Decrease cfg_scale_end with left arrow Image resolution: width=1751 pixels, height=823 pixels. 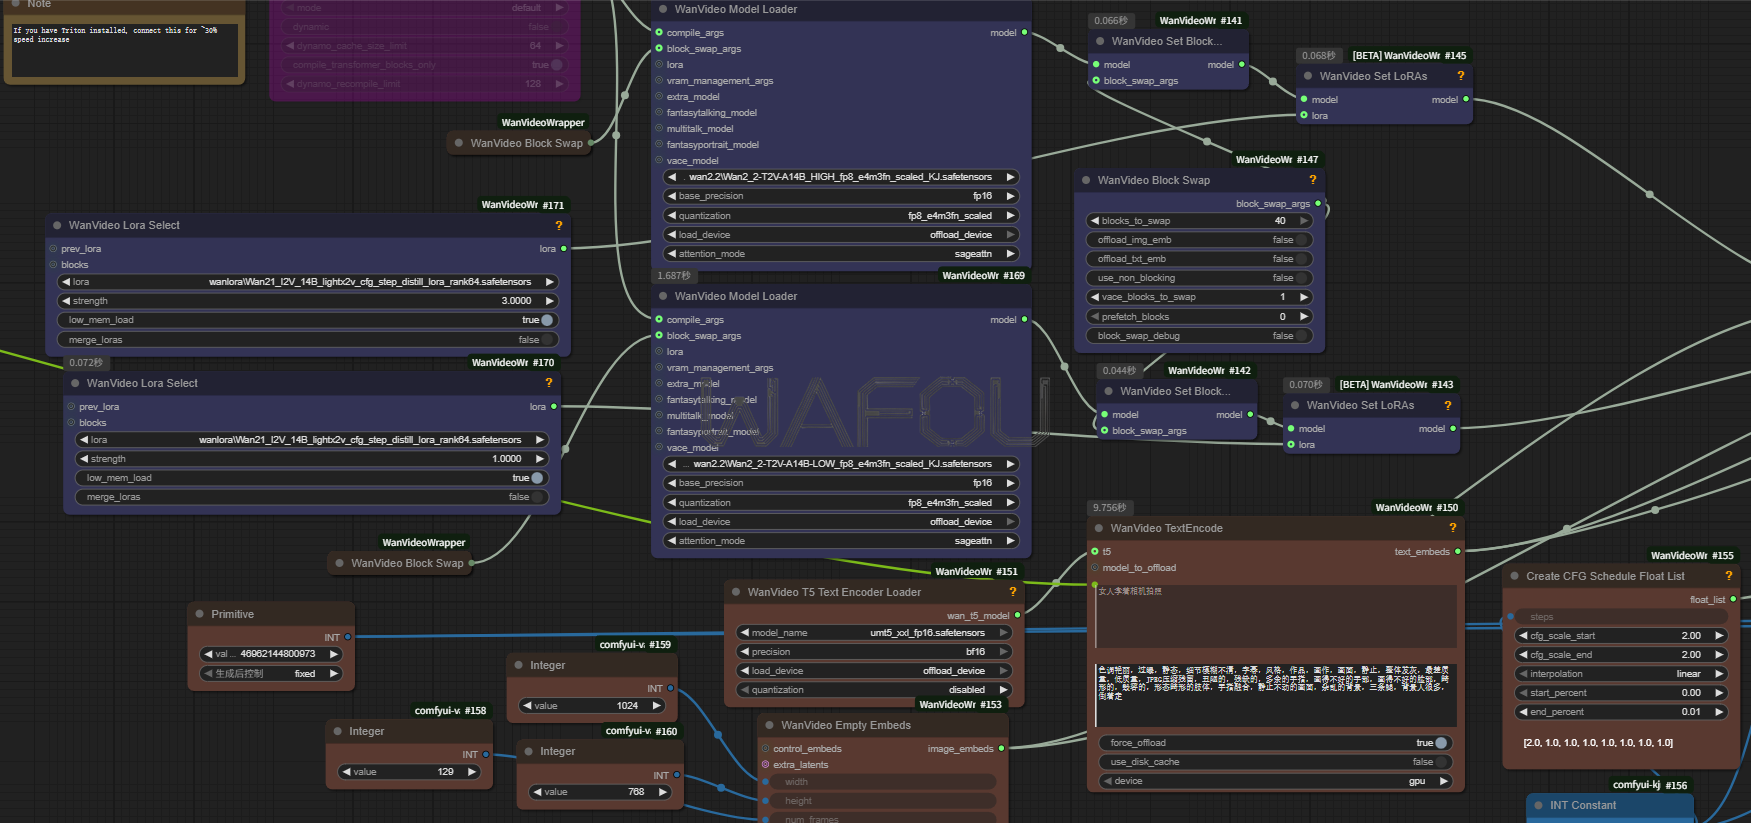1523,655
